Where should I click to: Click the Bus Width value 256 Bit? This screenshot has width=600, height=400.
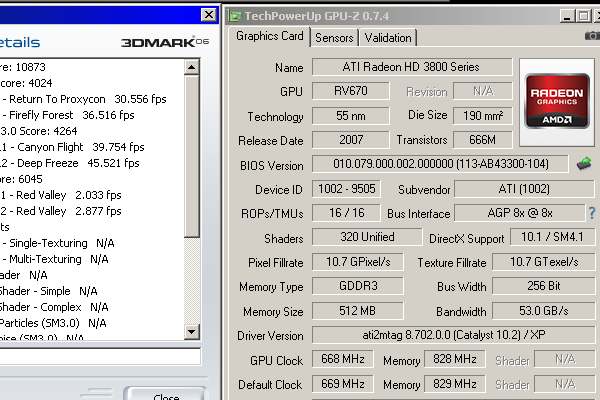[544, 286]
